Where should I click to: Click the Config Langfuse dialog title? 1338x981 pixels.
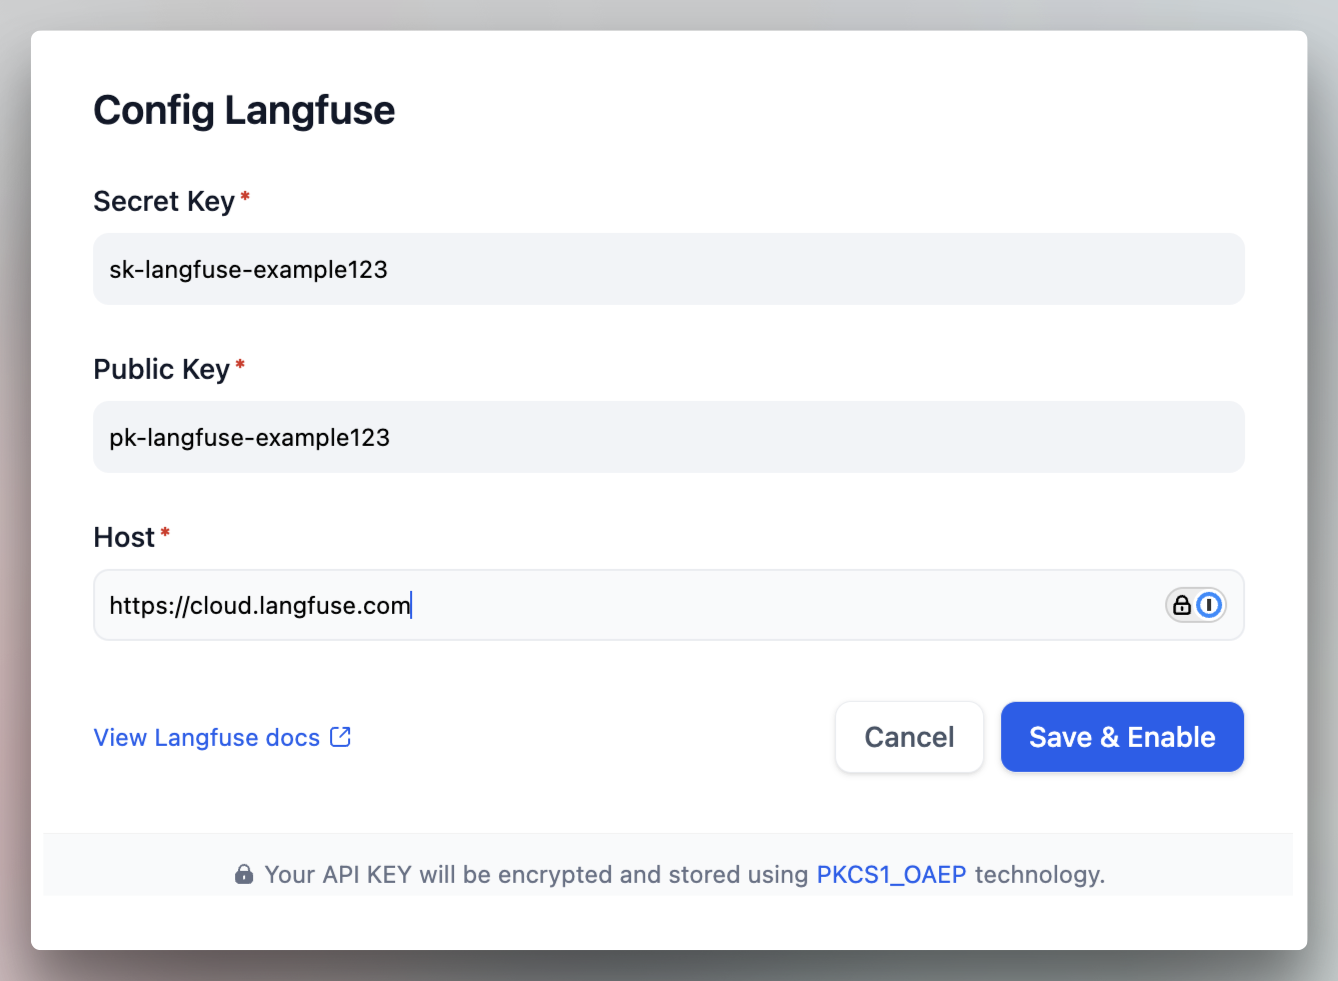click(244, 110)
